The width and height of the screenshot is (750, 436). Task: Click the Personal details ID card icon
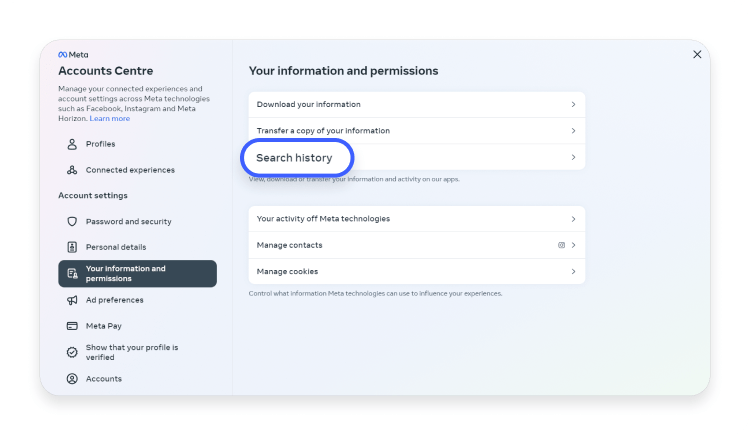72,247
